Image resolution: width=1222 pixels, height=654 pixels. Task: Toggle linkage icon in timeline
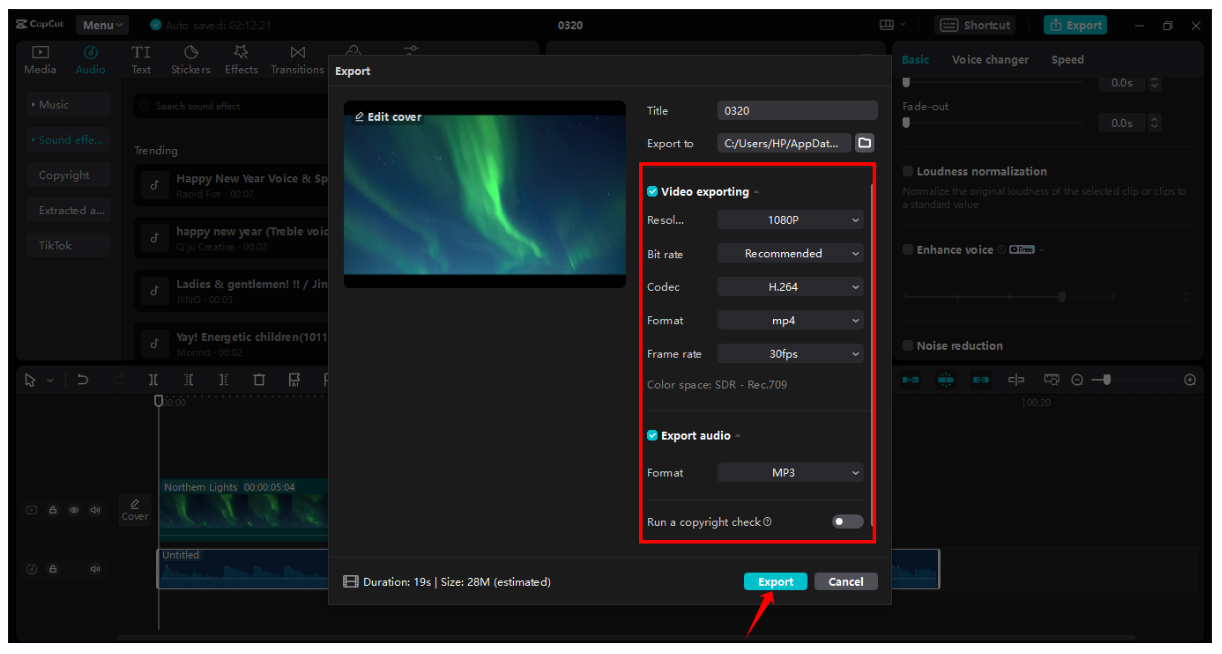tap(981, 380)
